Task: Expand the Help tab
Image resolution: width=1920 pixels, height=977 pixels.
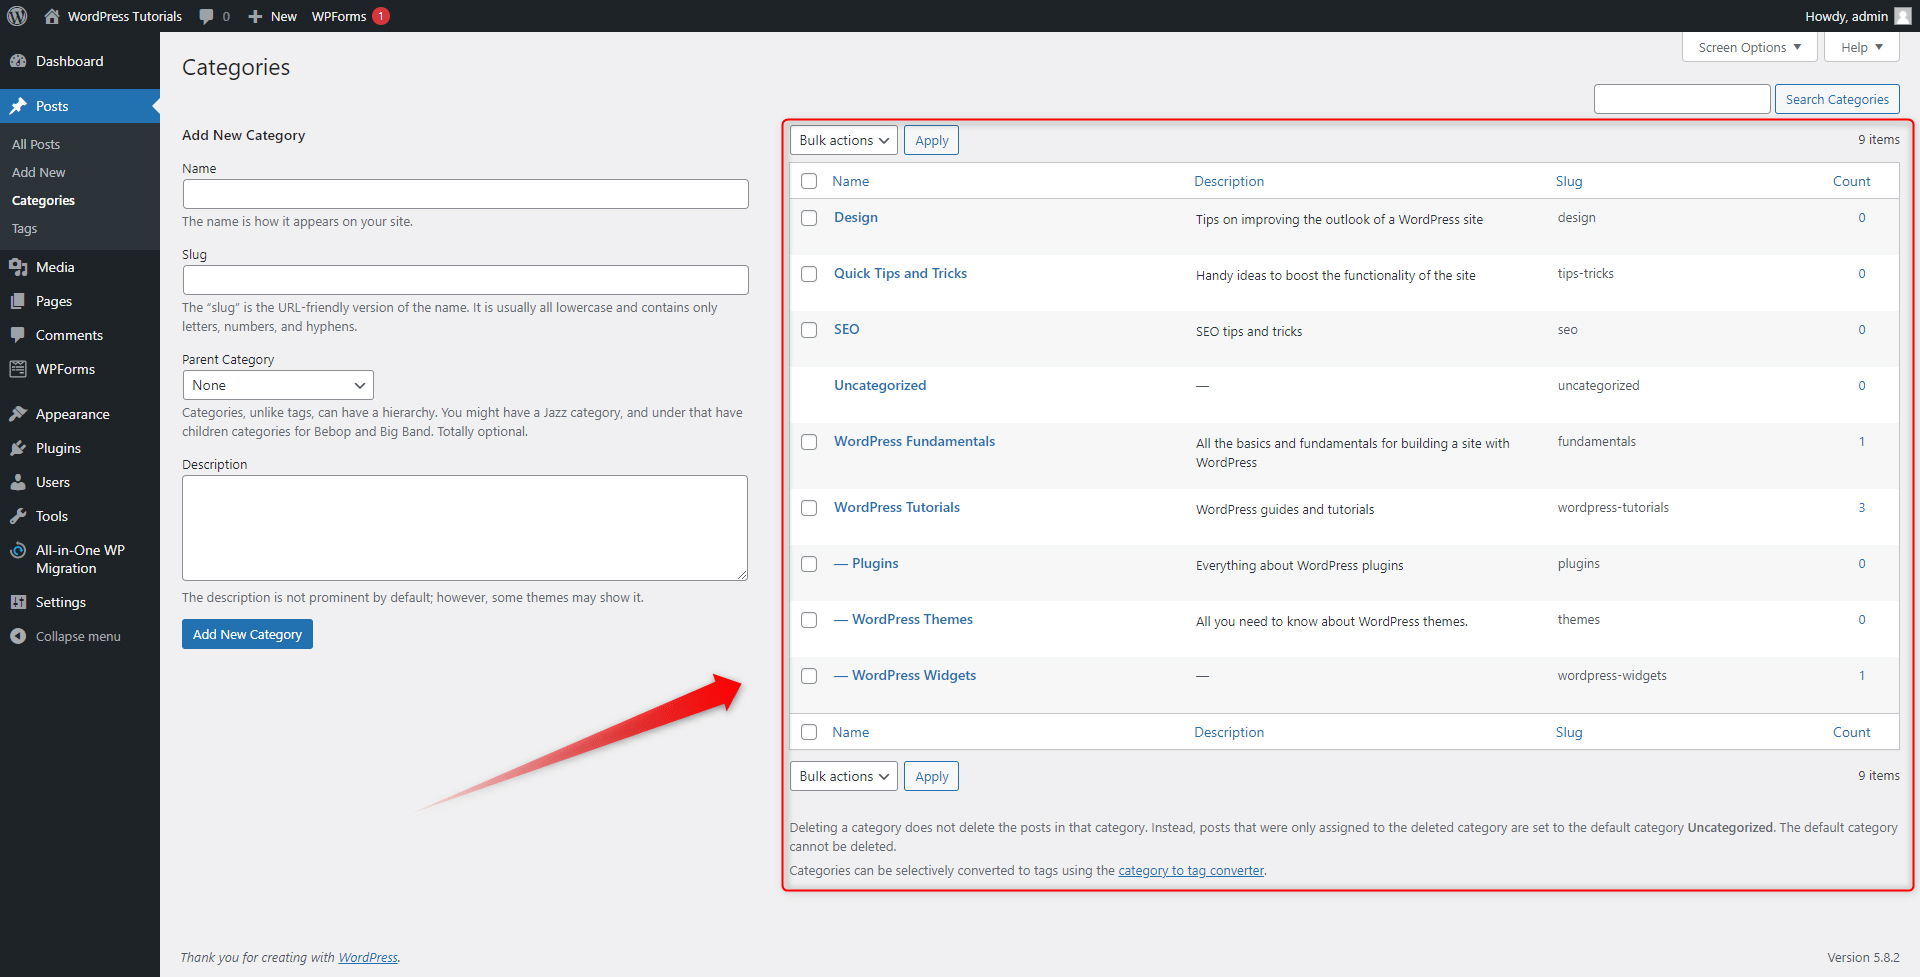Action: tap(1861, 47)
